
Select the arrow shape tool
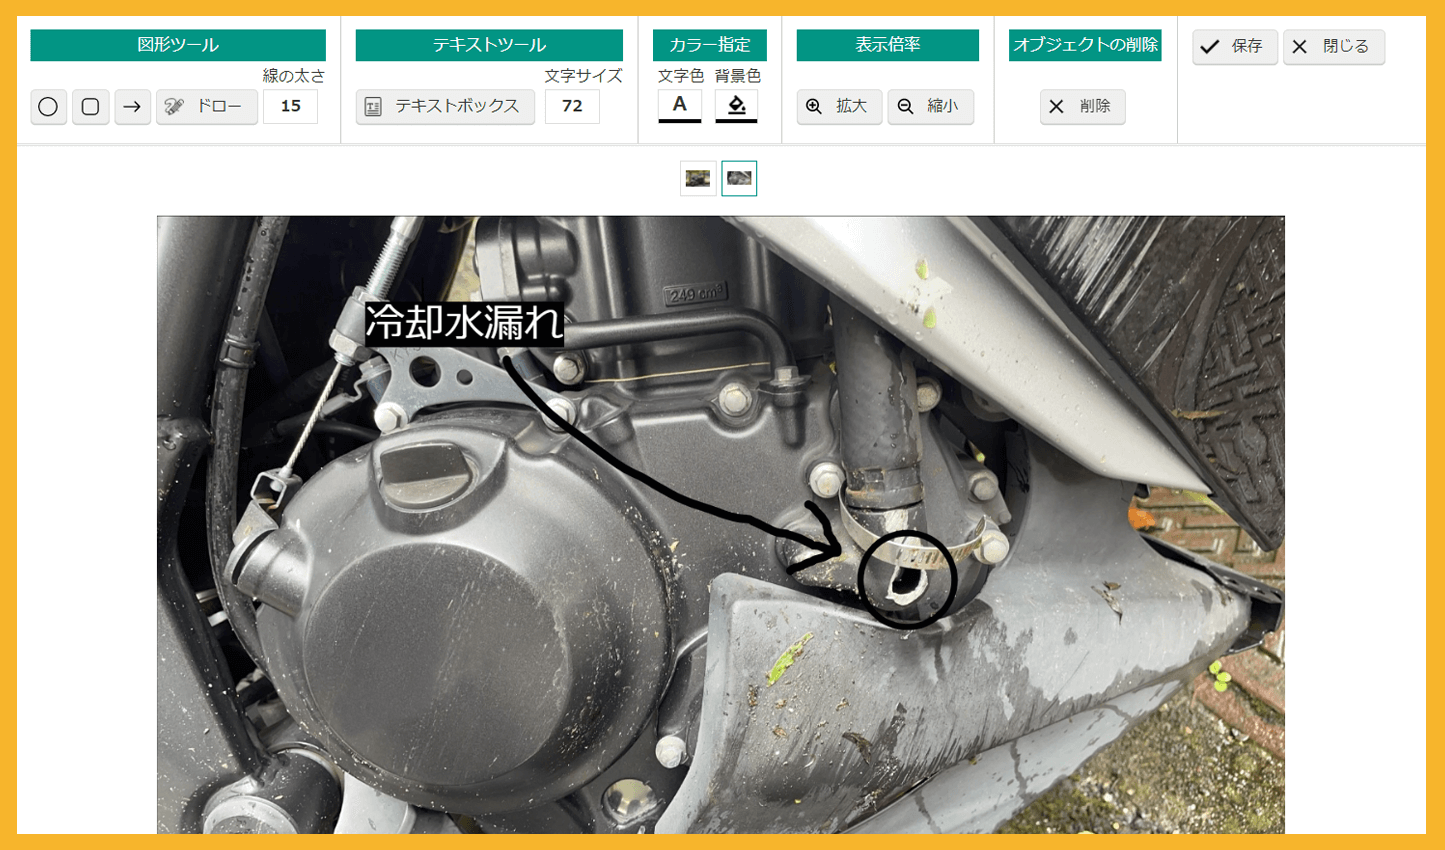point(132,106)
